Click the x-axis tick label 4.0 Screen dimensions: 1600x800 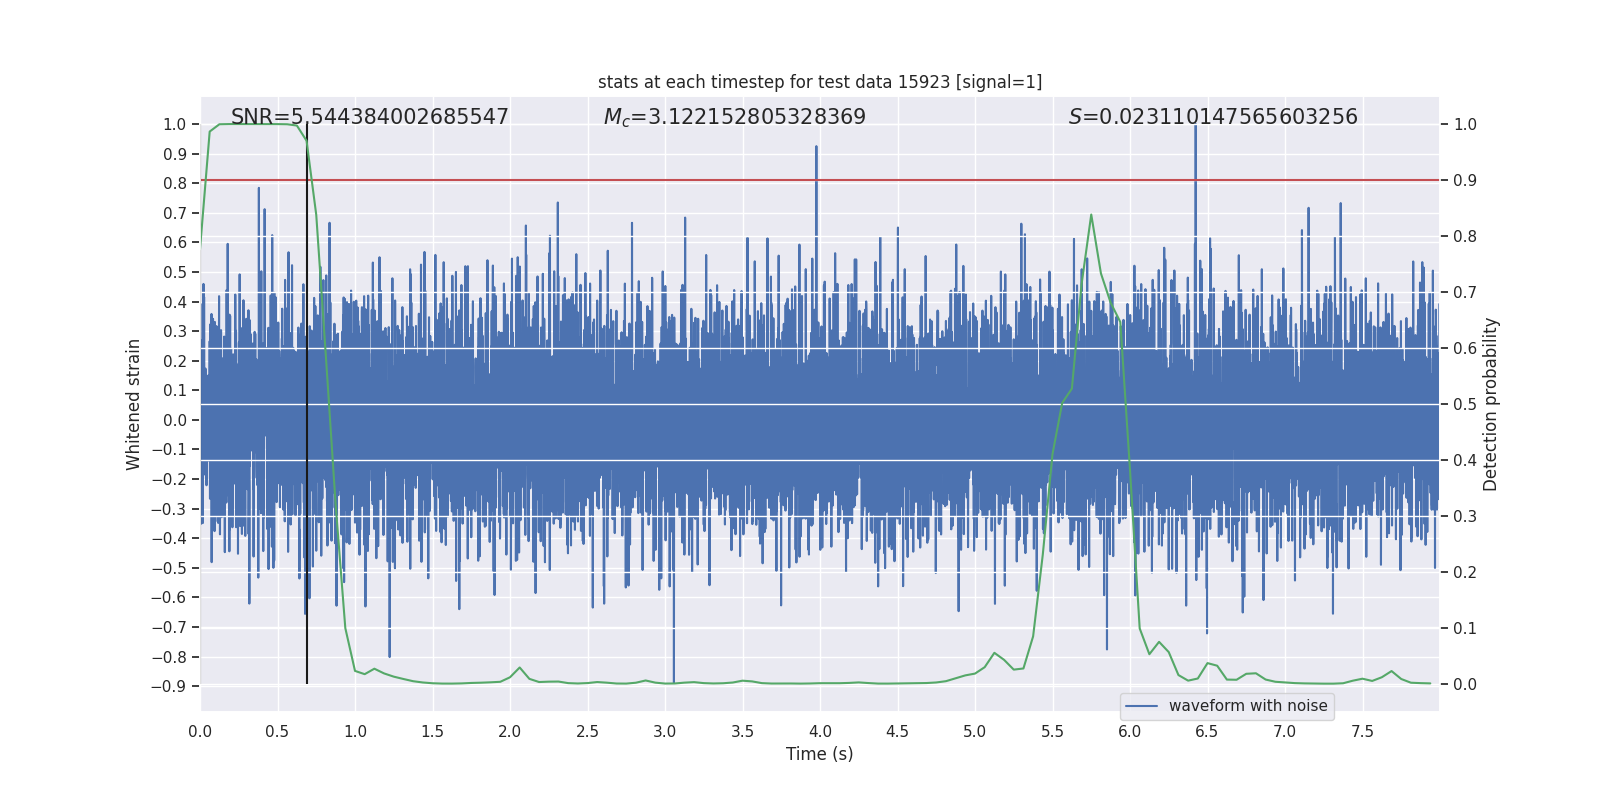pyautogui.click(x=820, y=732)
